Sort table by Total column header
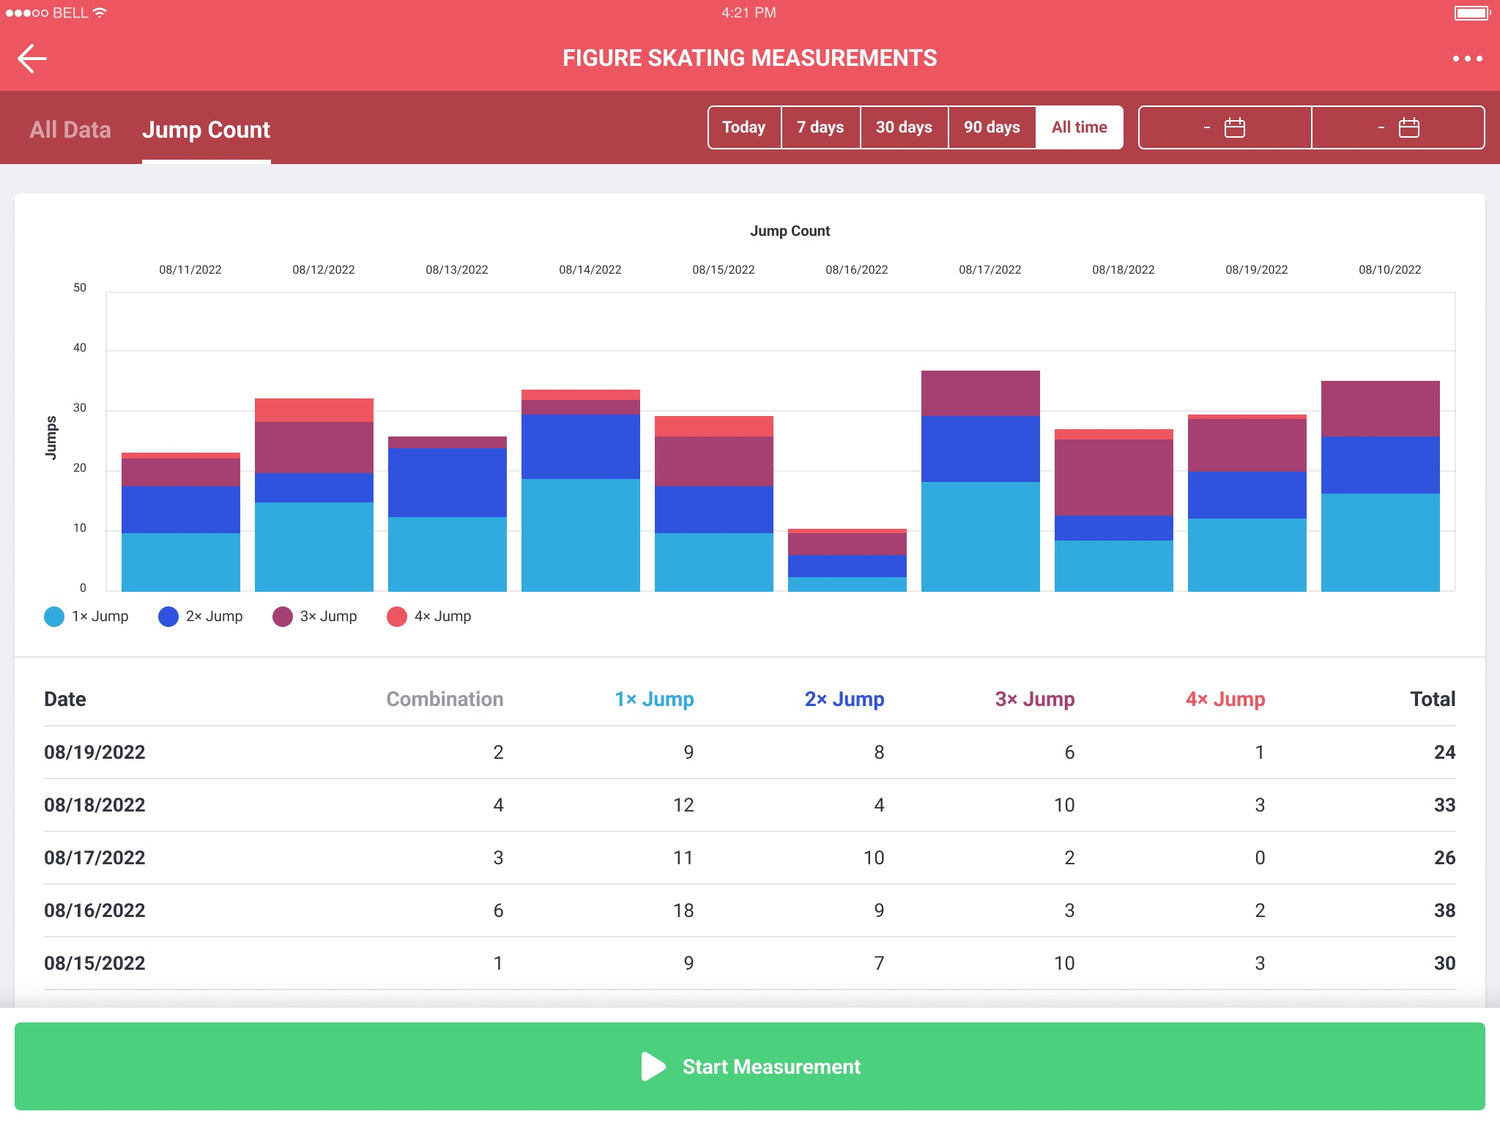The height and width of the screenshot is (1125, 1500). pos(1432,700)
